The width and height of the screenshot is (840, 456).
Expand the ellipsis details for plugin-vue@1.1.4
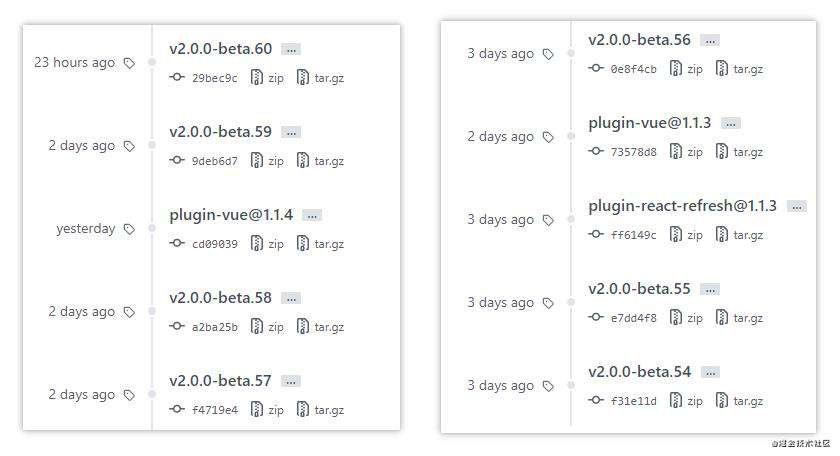[x=312, y=215]
